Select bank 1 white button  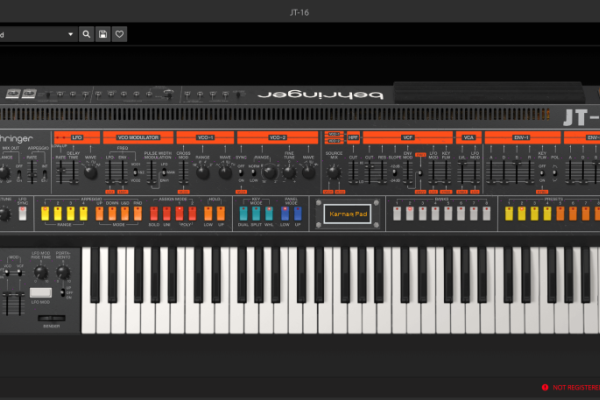click(397, 214)
